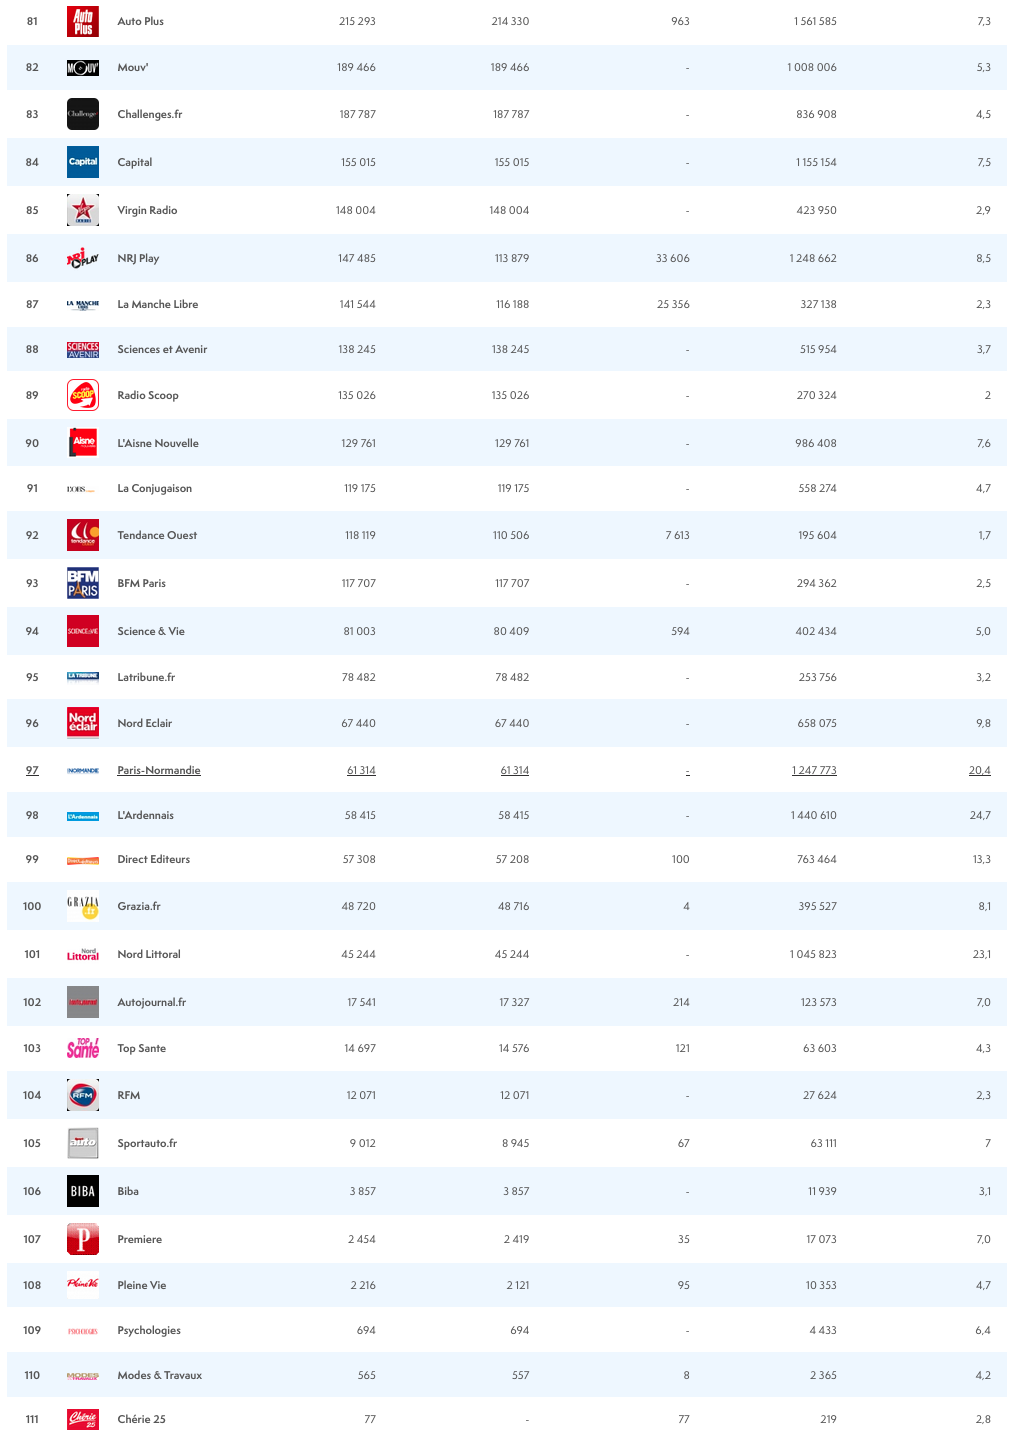Click the BFM Paris logo icon
This screenshot has width=1017, height=1450.
tap(83, 583)
